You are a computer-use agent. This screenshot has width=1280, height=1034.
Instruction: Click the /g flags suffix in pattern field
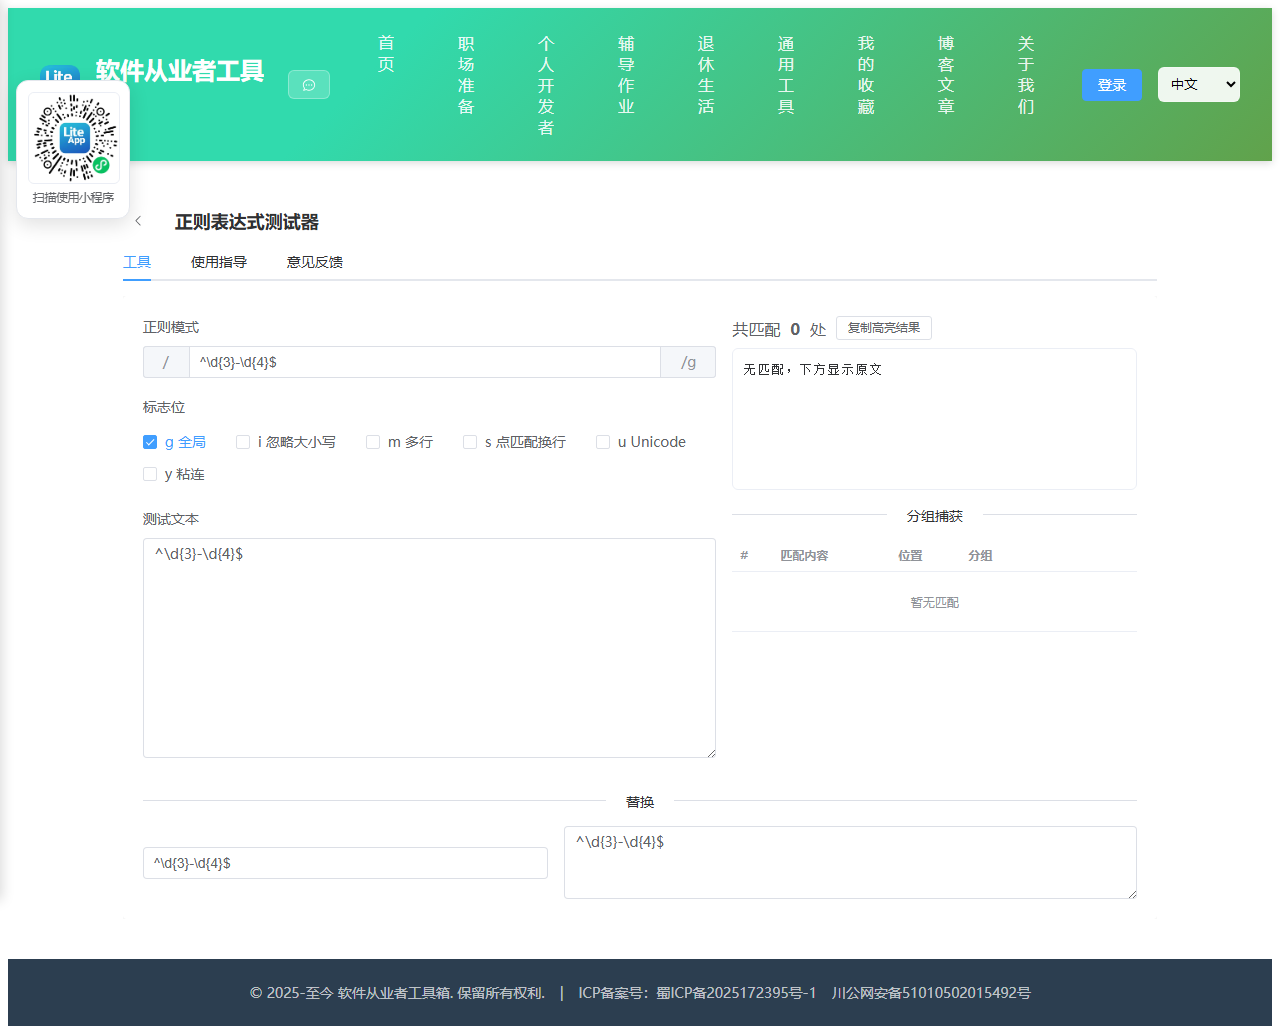[688, 362]
